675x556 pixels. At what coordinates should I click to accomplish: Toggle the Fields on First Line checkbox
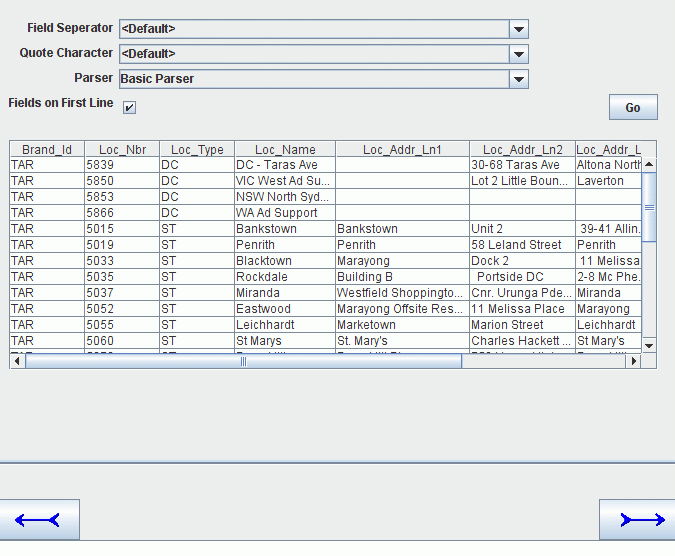(x=129, y=107)
